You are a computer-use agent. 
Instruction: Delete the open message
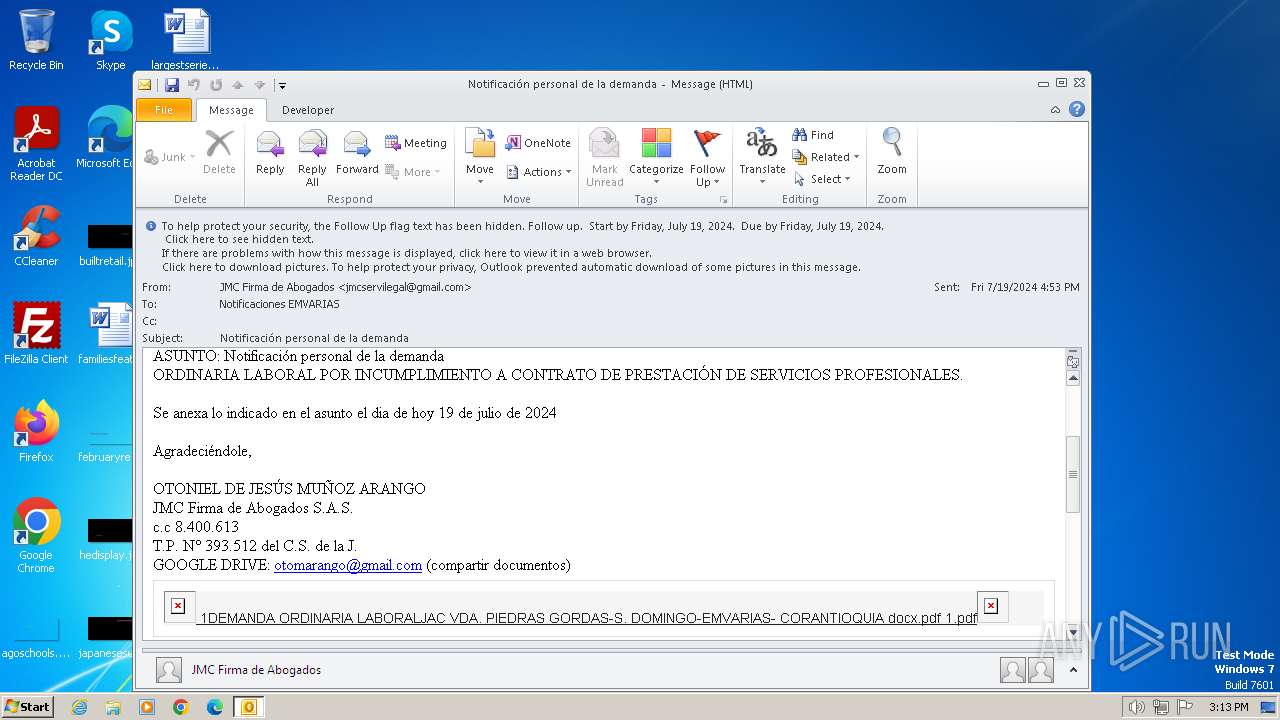pos(219,153)
